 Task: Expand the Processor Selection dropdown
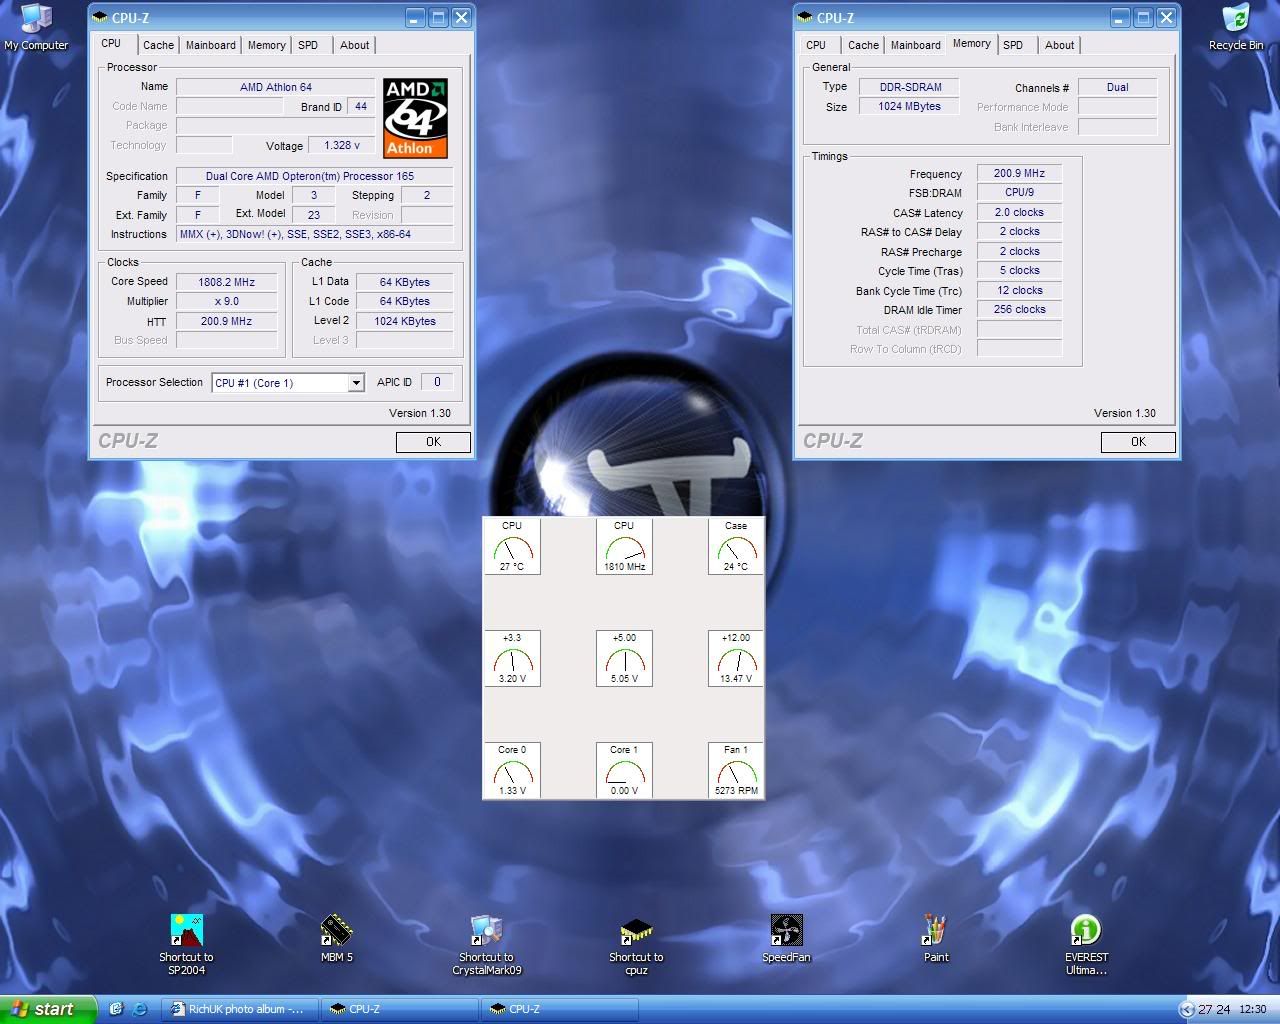(x=355, y=383)
